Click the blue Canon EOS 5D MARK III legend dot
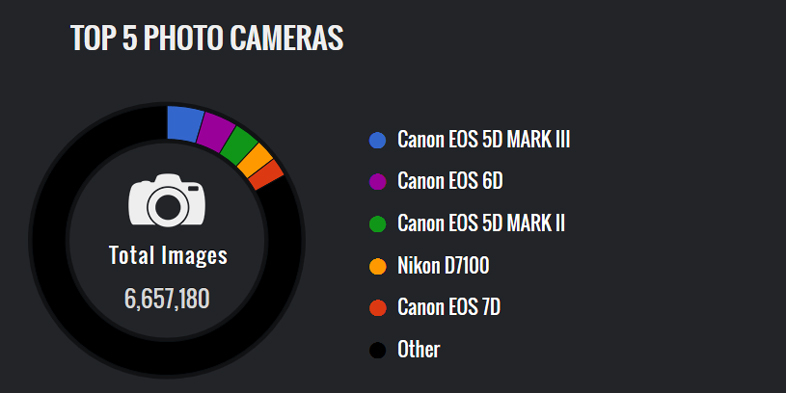The height and width of the screenshot is (393, 786). pos(377,140)
